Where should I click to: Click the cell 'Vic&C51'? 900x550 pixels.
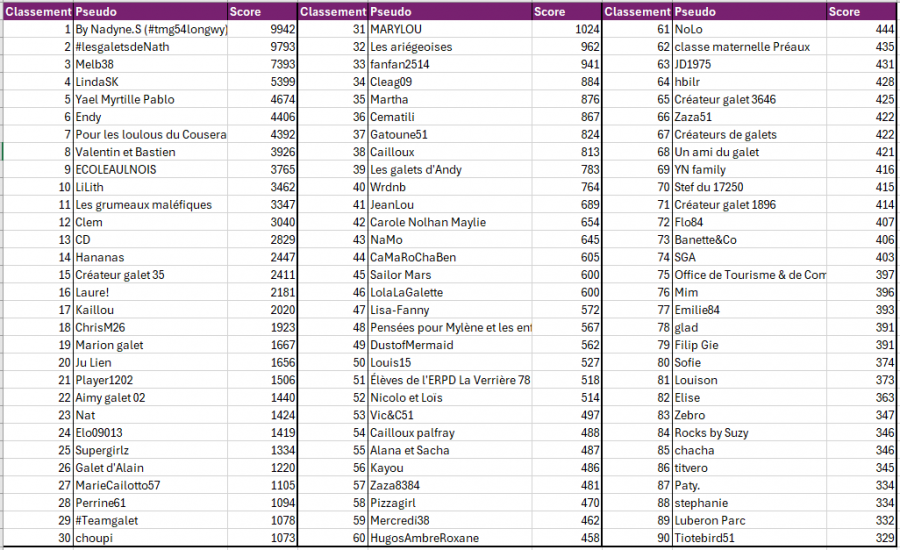point(450,415)
